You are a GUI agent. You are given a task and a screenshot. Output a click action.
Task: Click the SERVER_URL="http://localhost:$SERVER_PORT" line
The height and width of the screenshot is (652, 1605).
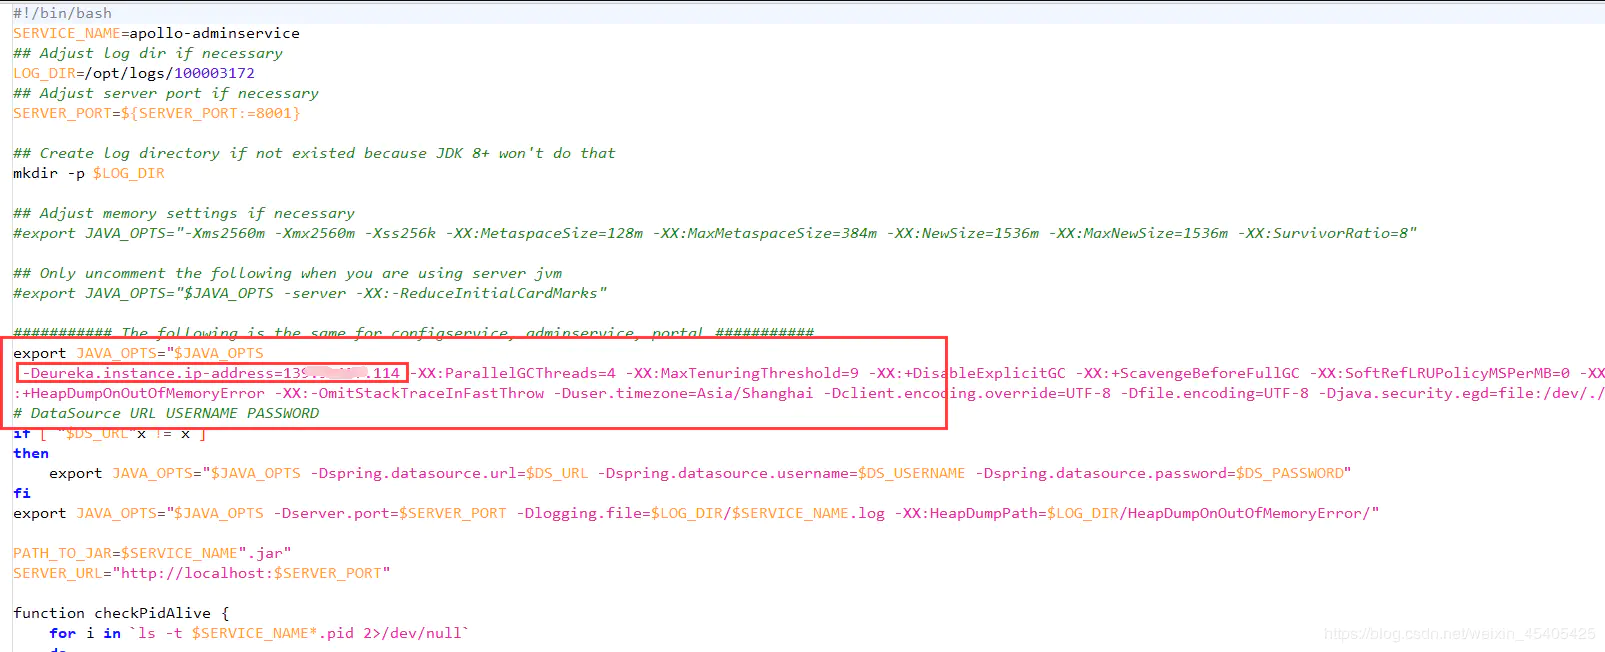[x=201, y=573]
